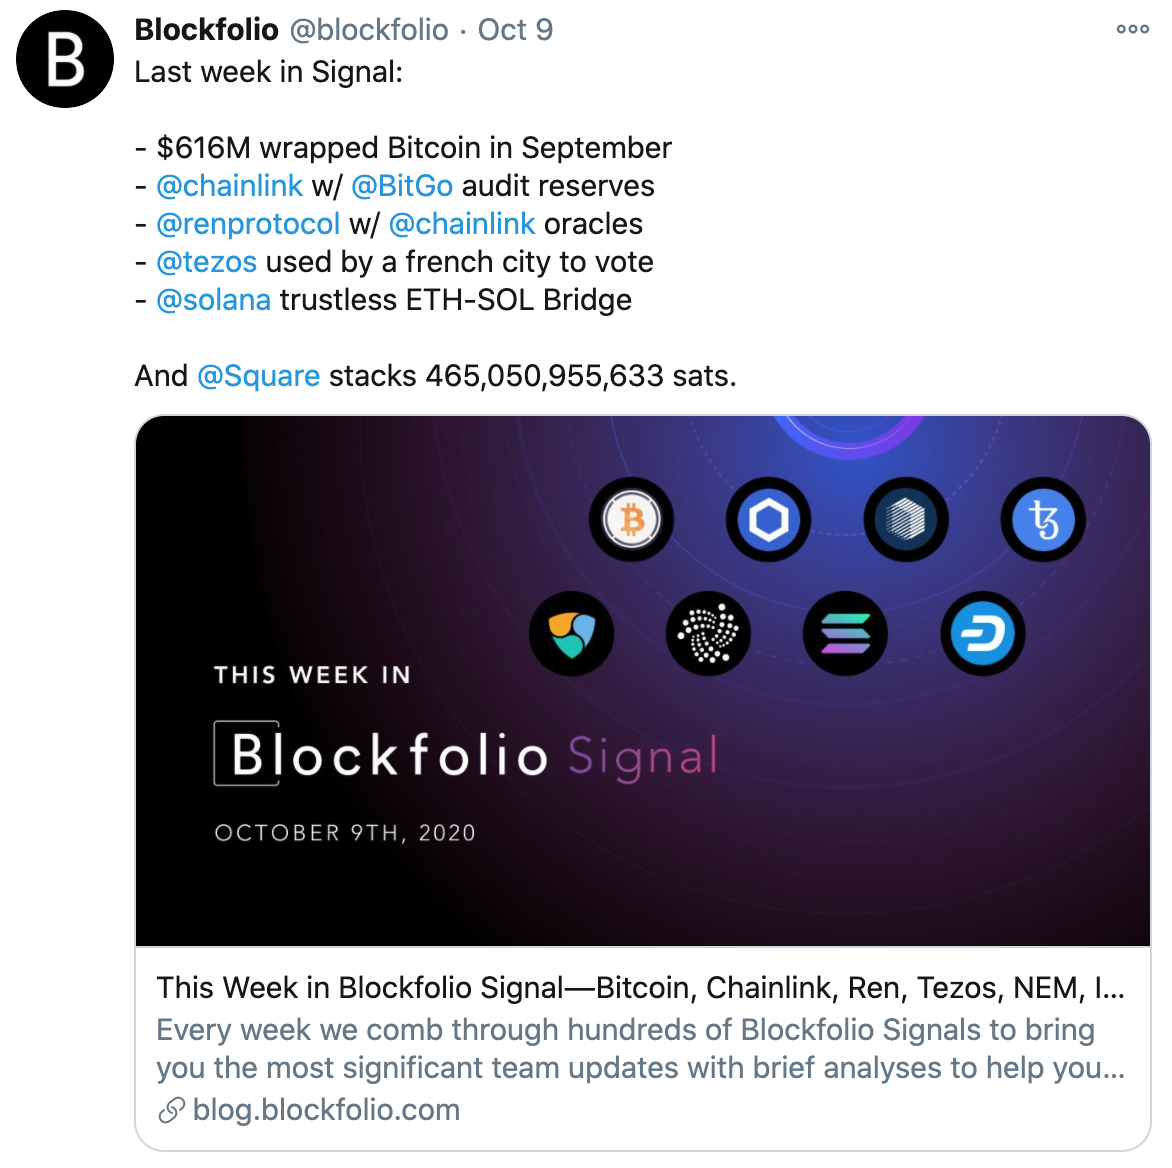Open the tweet options menu via the three dots

pyautogui.click(x=1131, y=29)
